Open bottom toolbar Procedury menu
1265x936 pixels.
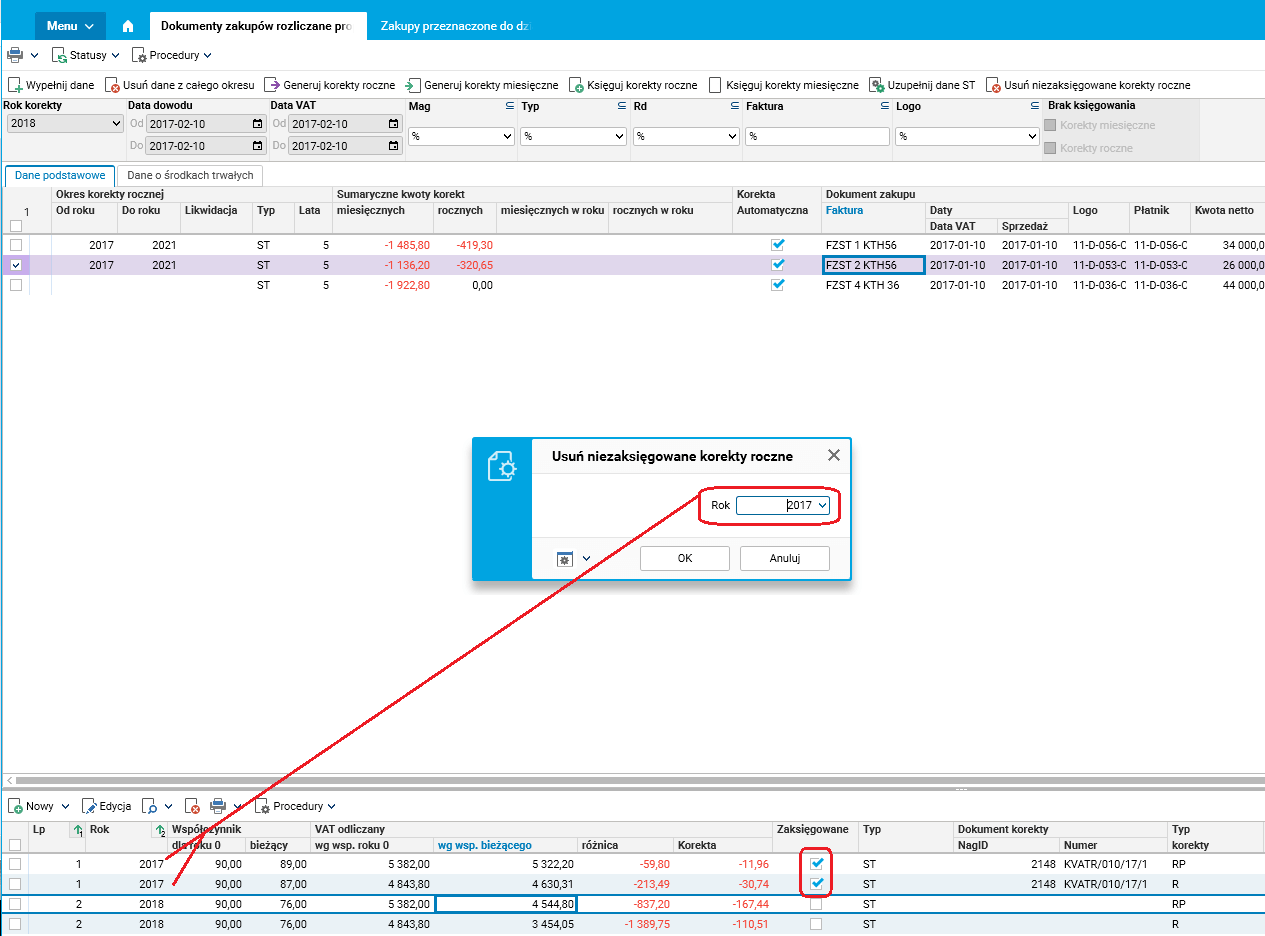pos(296,806)
